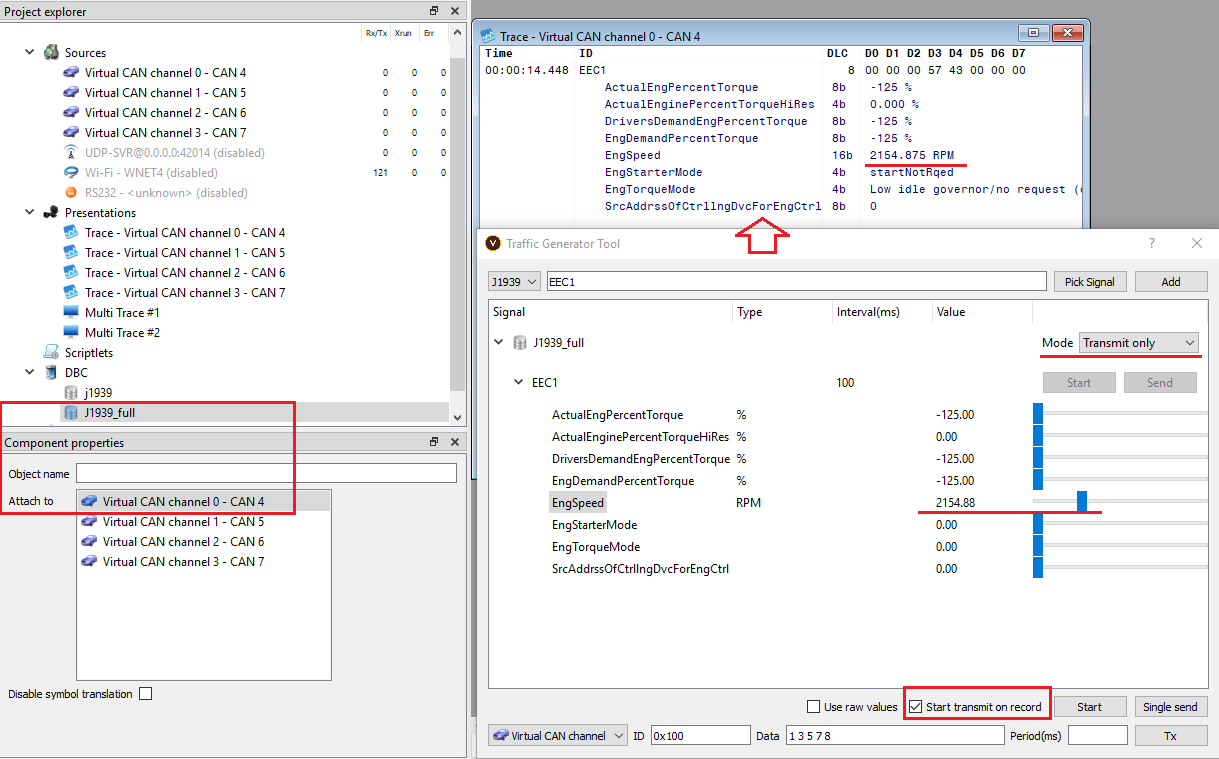Click the J1939_full database icon
The image size is (1219, 759).
pos(71,412)
